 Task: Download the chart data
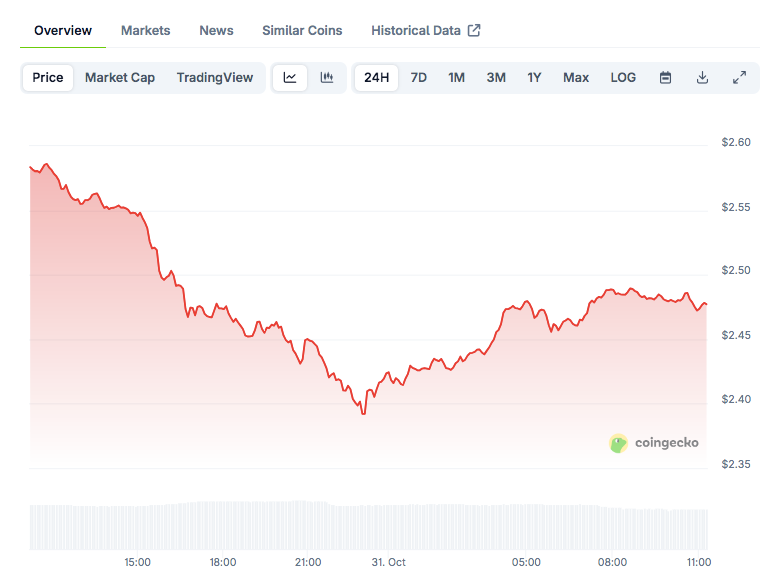(702, 78)
